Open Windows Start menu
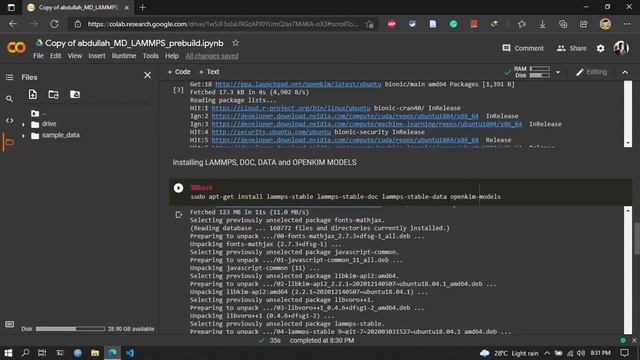Viewport: 640px width, 360px height. (8, 353)
